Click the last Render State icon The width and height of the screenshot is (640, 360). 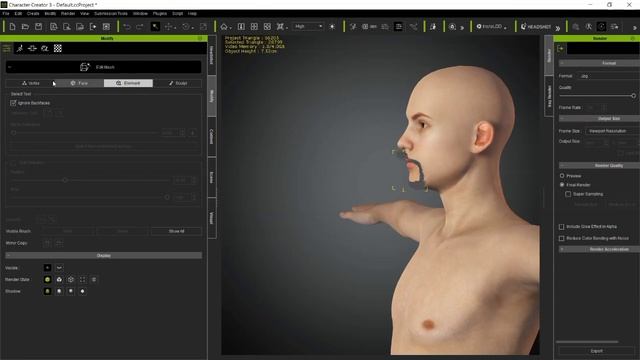(94, 280)
